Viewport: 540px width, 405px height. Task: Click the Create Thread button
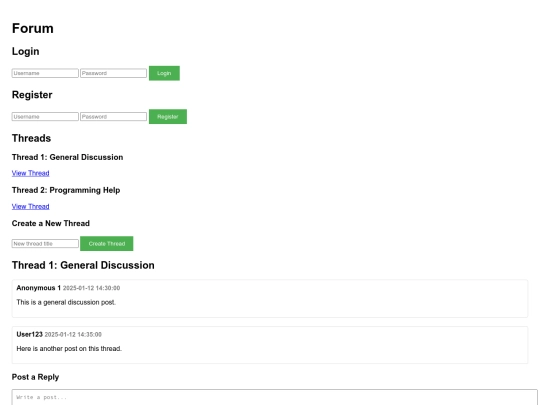pyautogui.click(x=107, y=243)
